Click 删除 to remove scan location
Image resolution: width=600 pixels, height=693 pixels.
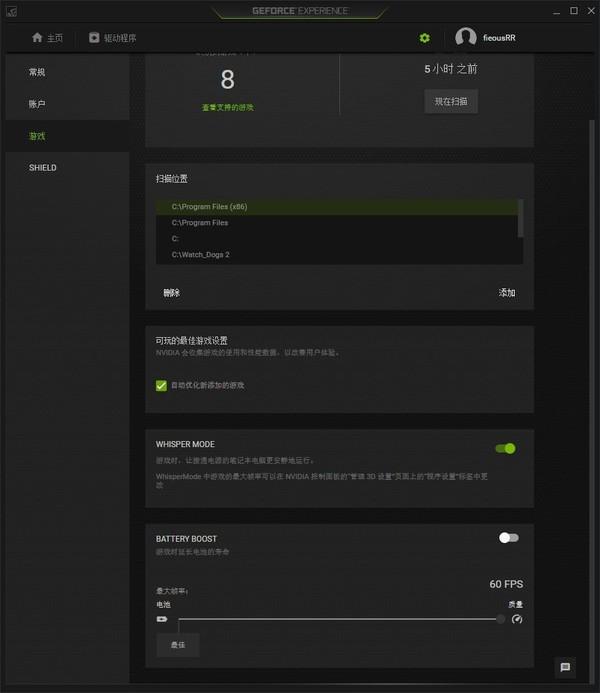point(171,293)
